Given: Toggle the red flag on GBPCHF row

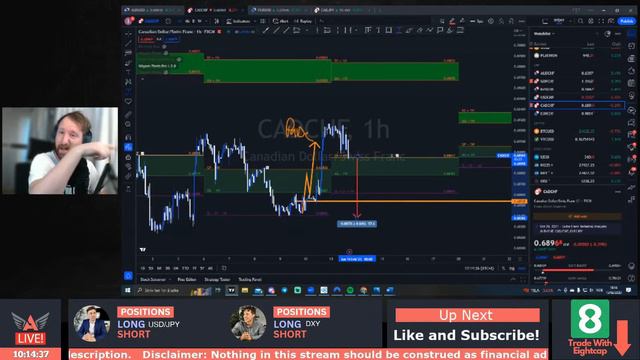Looking at the screenshot, I should (531, 81).
